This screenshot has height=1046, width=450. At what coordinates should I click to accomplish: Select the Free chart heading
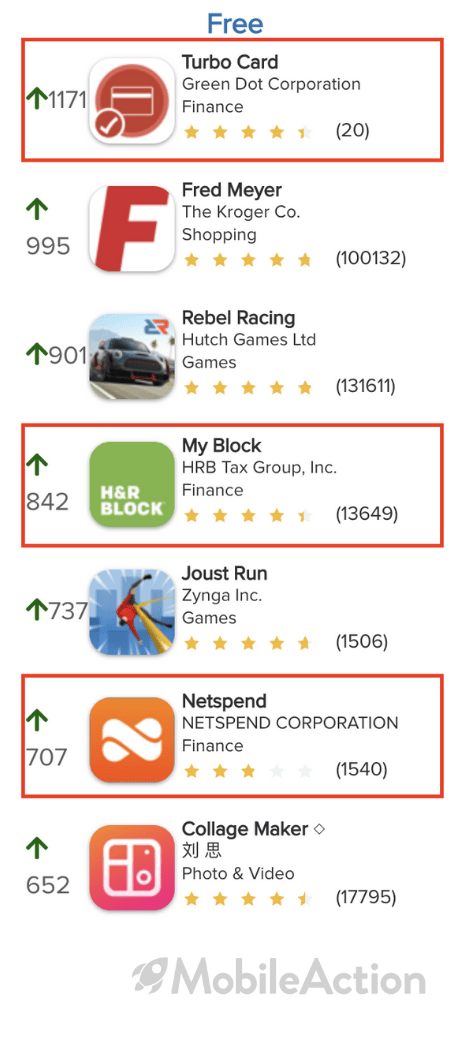pyautogui.click(x=235, y=24)
